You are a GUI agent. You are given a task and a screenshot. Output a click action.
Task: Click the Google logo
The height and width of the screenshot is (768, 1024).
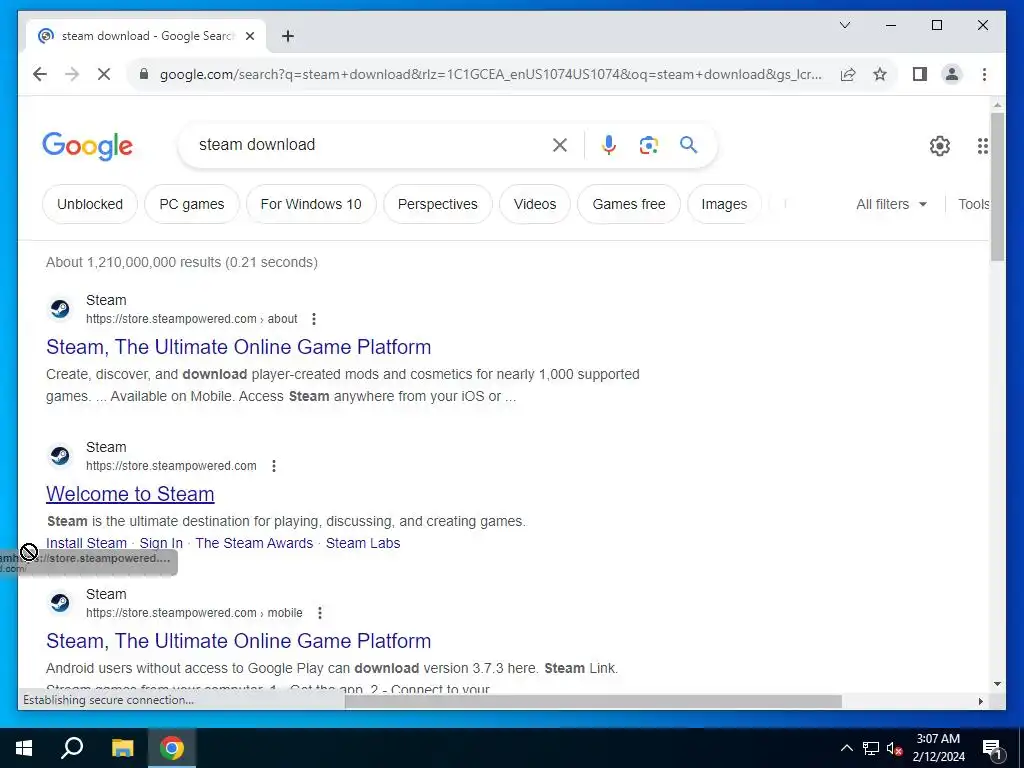point(88,146)
